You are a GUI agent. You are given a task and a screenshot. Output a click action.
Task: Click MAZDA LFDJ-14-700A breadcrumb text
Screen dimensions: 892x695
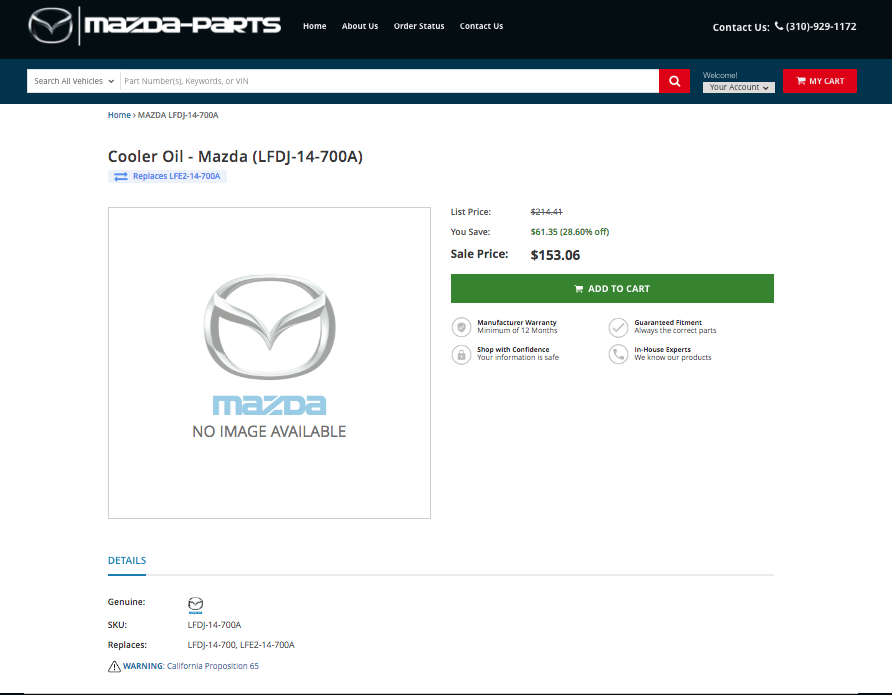pos(178,115)
